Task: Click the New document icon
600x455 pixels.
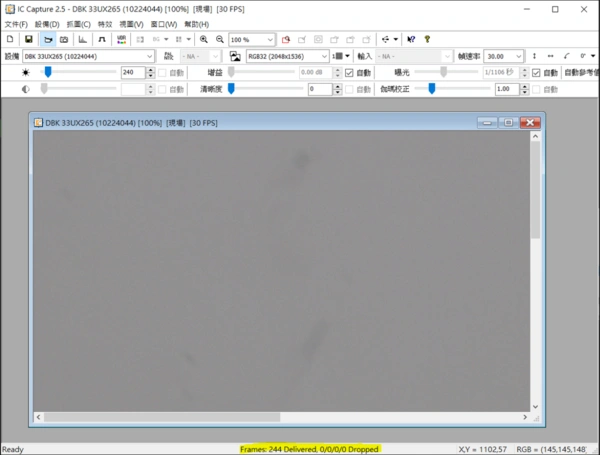Action: pyautogui.click(x=11, y=39)
